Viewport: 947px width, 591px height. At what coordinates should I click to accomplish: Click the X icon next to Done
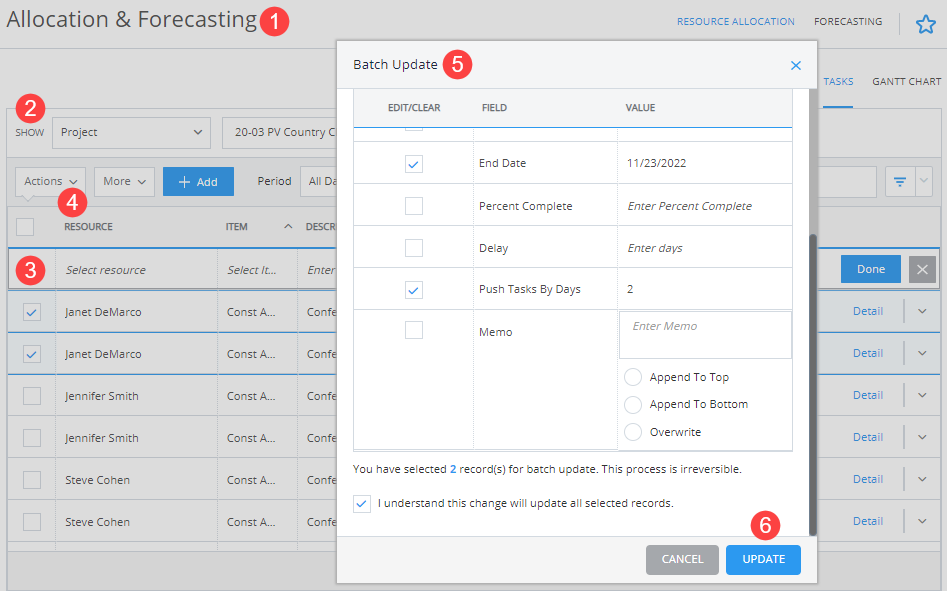pyautogui.click(x=922, y=269)
